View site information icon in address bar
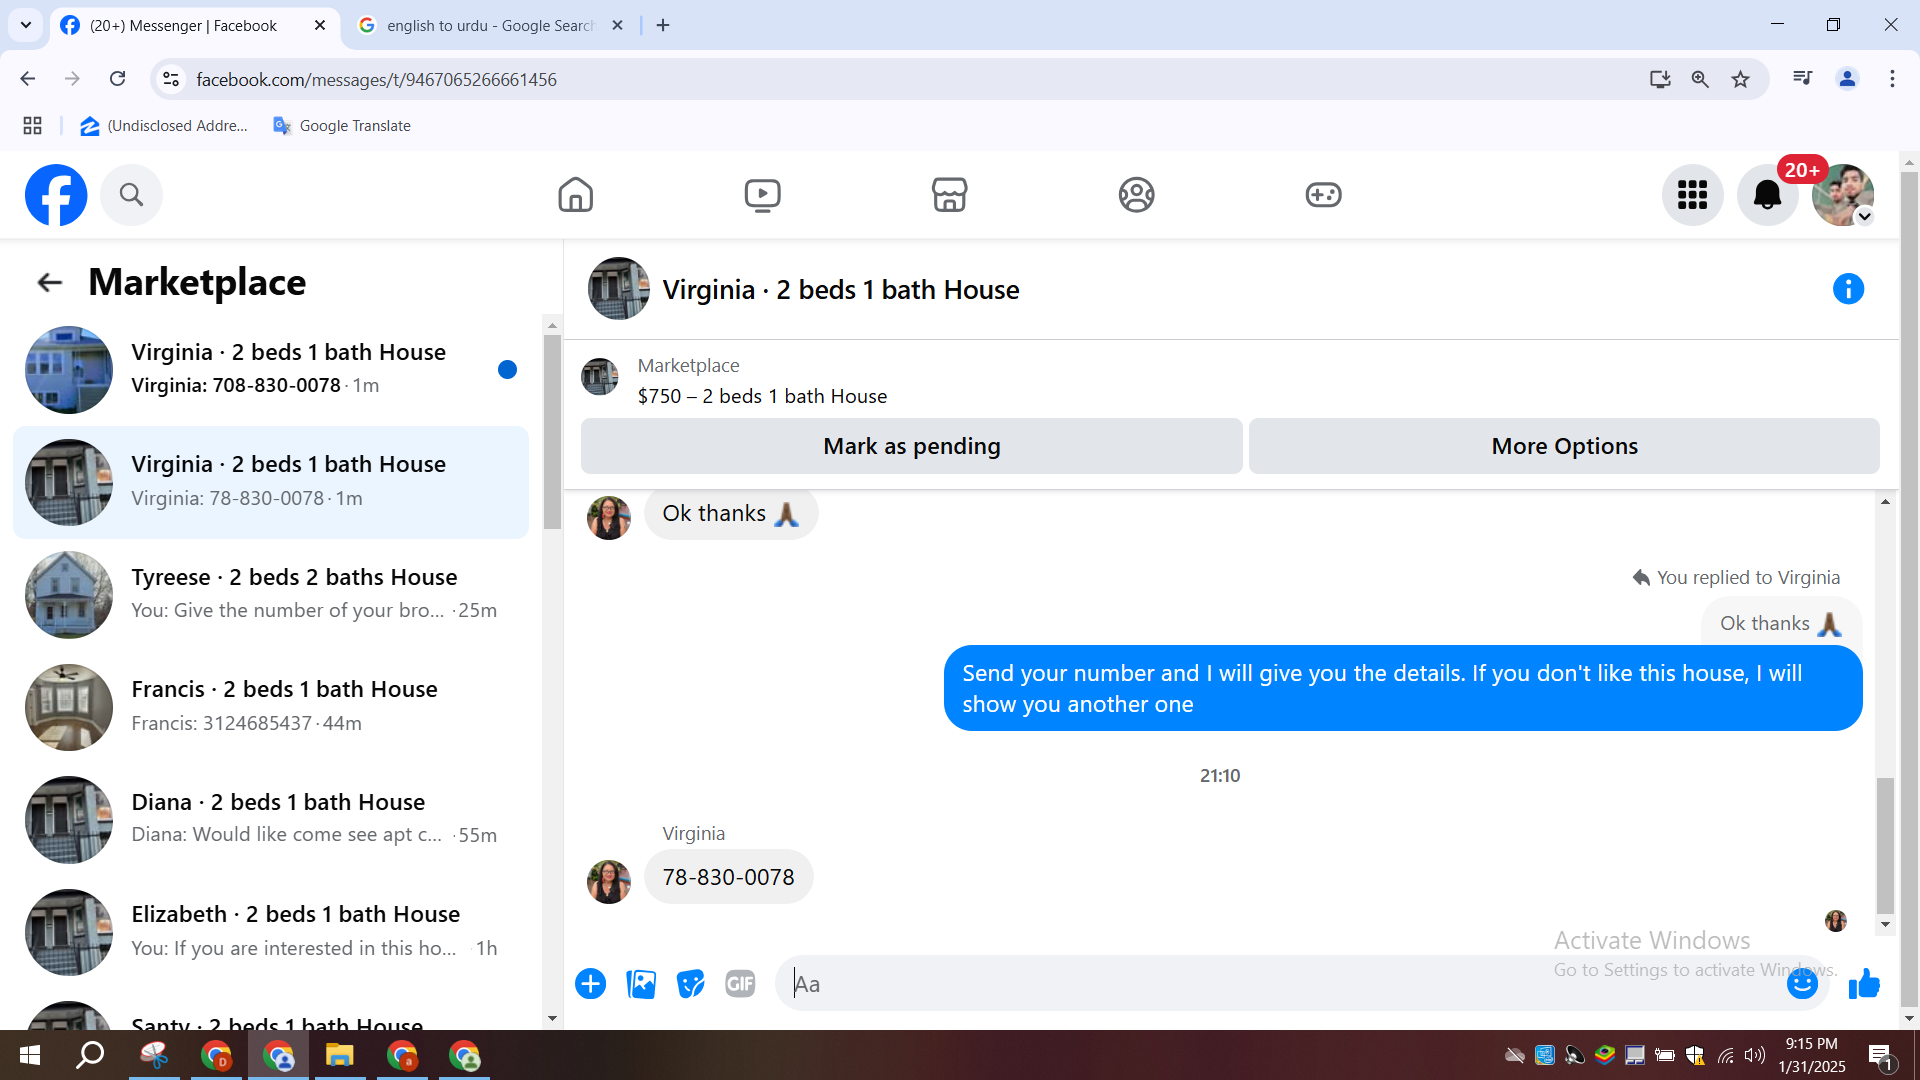This screenshot has height=1080, width=1920. (x=171, y=79)
